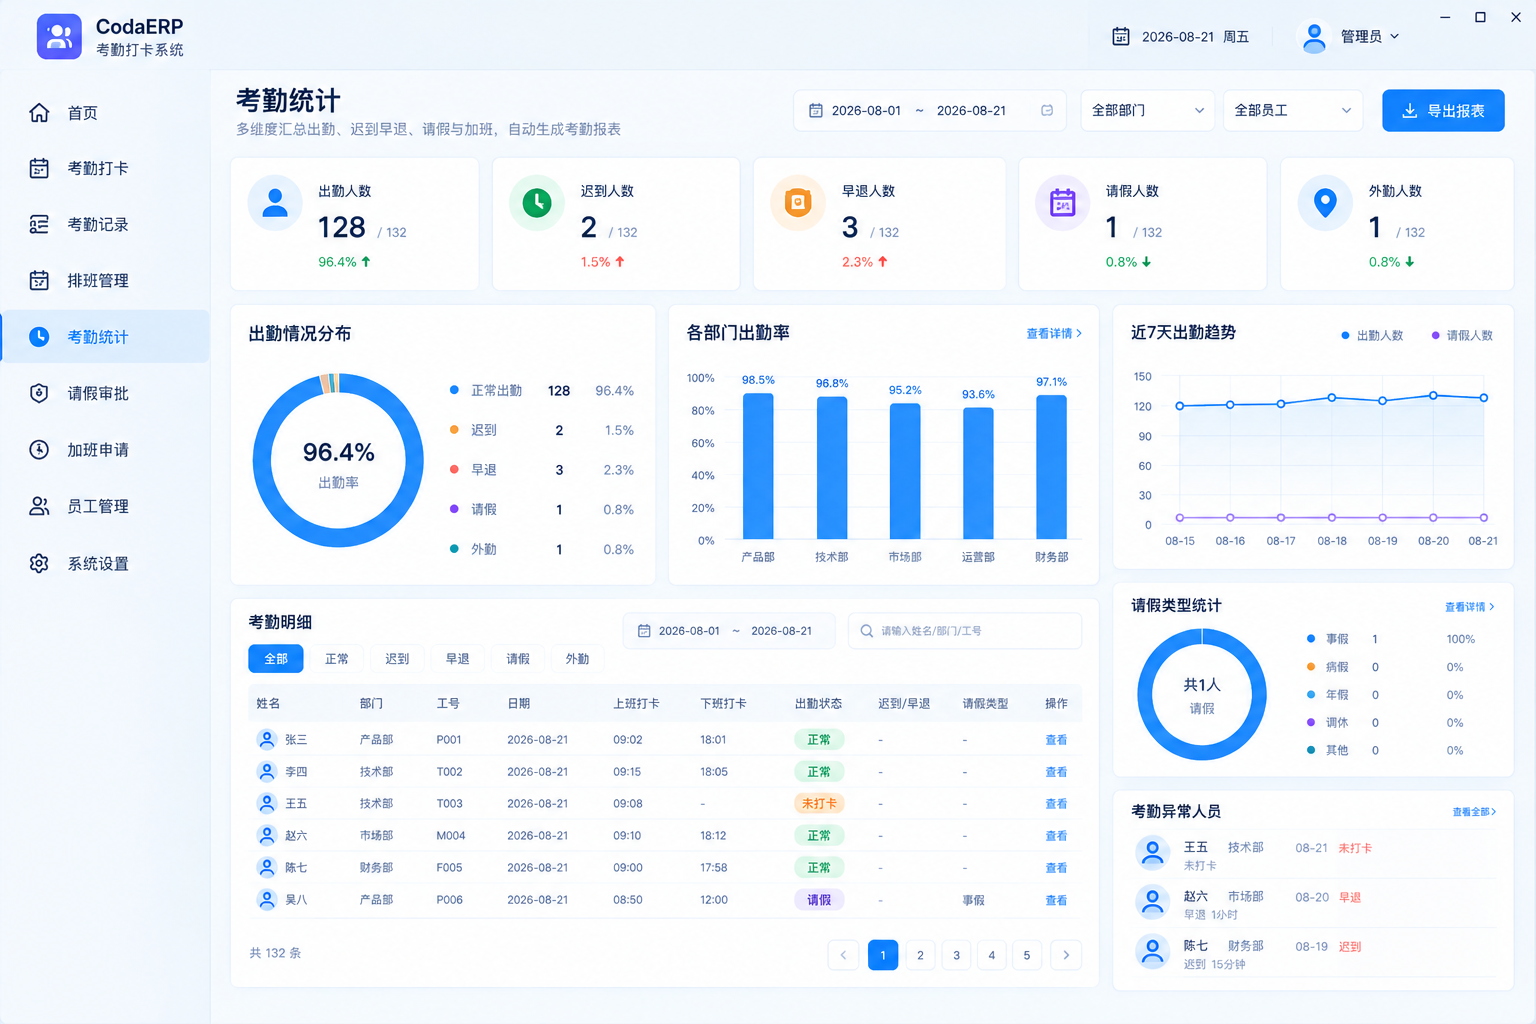
Task: Click the 未打卡 status tag for 王五
Action: [x=819, y=804]
